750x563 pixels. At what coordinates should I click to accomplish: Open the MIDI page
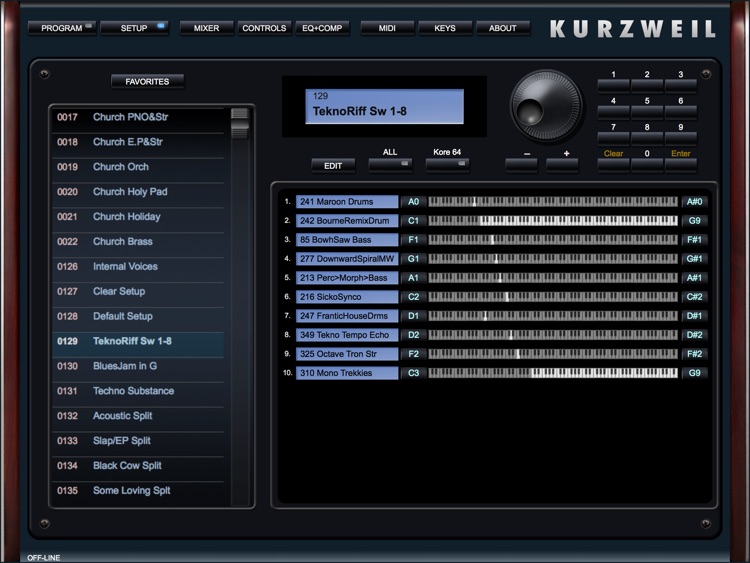click(387, 28)
